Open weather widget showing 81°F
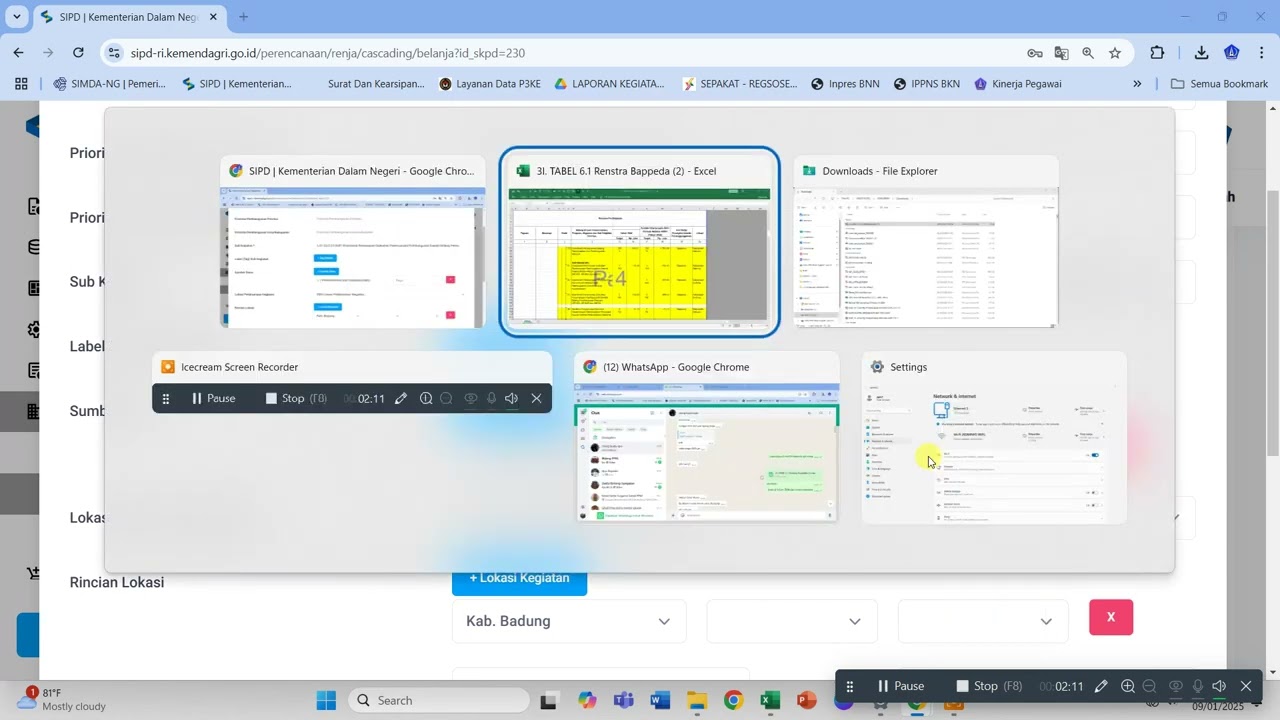The height and width of the screenshot is (720, 1280). pyautogui.click(x=62, y=699)
